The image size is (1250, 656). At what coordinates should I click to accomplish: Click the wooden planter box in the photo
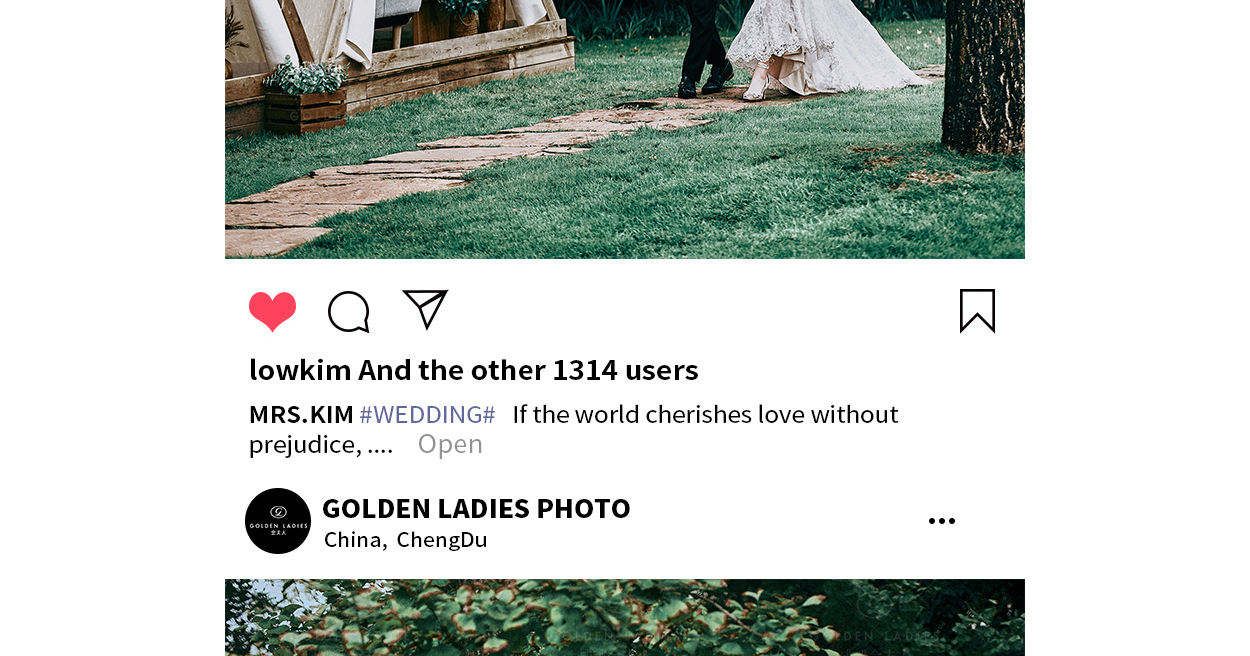305,110
